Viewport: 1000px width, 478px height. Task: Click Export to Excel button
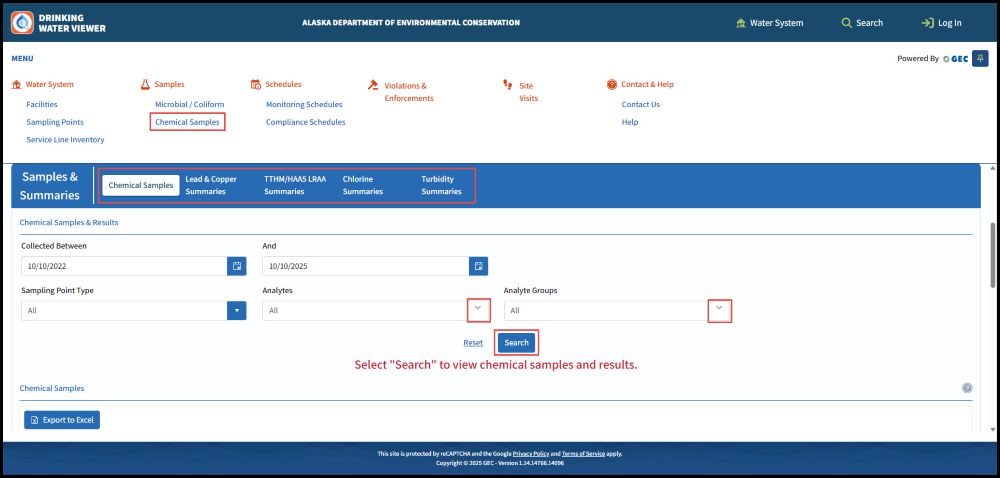pos(62,420)
